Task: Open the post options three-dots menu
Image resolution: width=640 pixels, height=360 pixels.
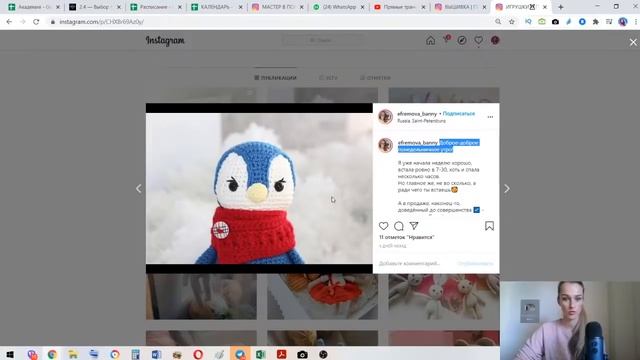Action: 490,117
